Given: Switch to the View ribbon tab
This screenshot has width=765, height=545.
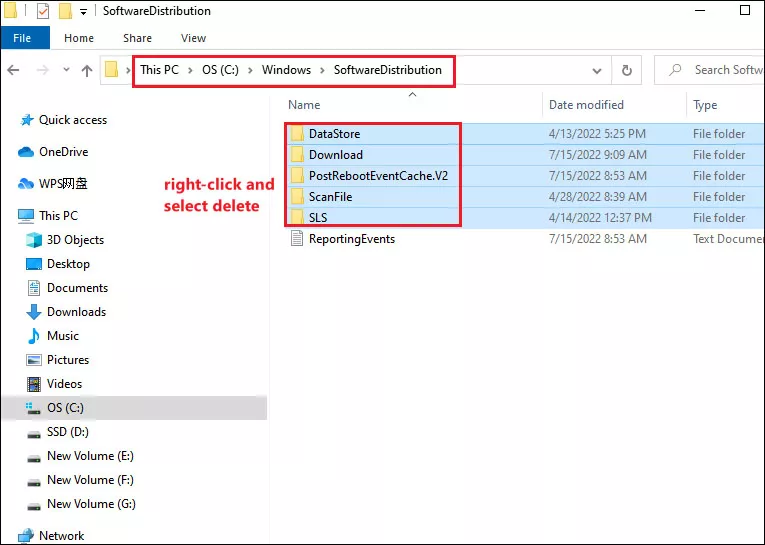Looking at the screenshot, I should [193, 38].
